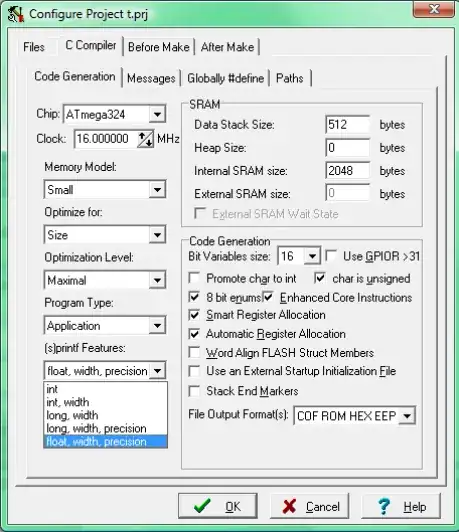This screenshot has width=459, height=532.
Task: Open the Chip ATmega324 dropdown
Action: [157, 114]
